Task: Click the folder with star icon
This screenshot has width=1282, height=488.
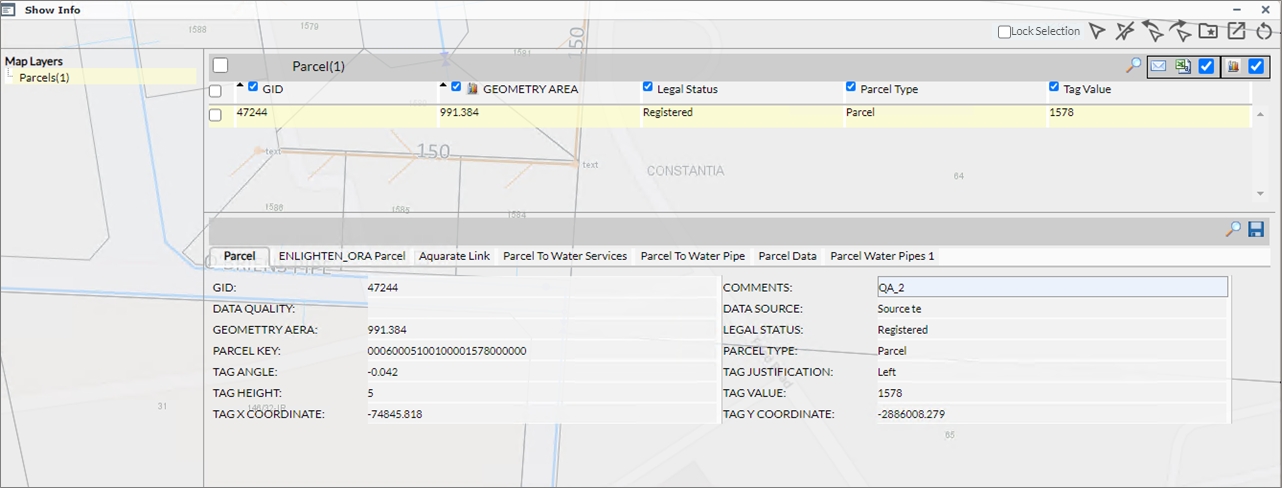Action: 1208,32
